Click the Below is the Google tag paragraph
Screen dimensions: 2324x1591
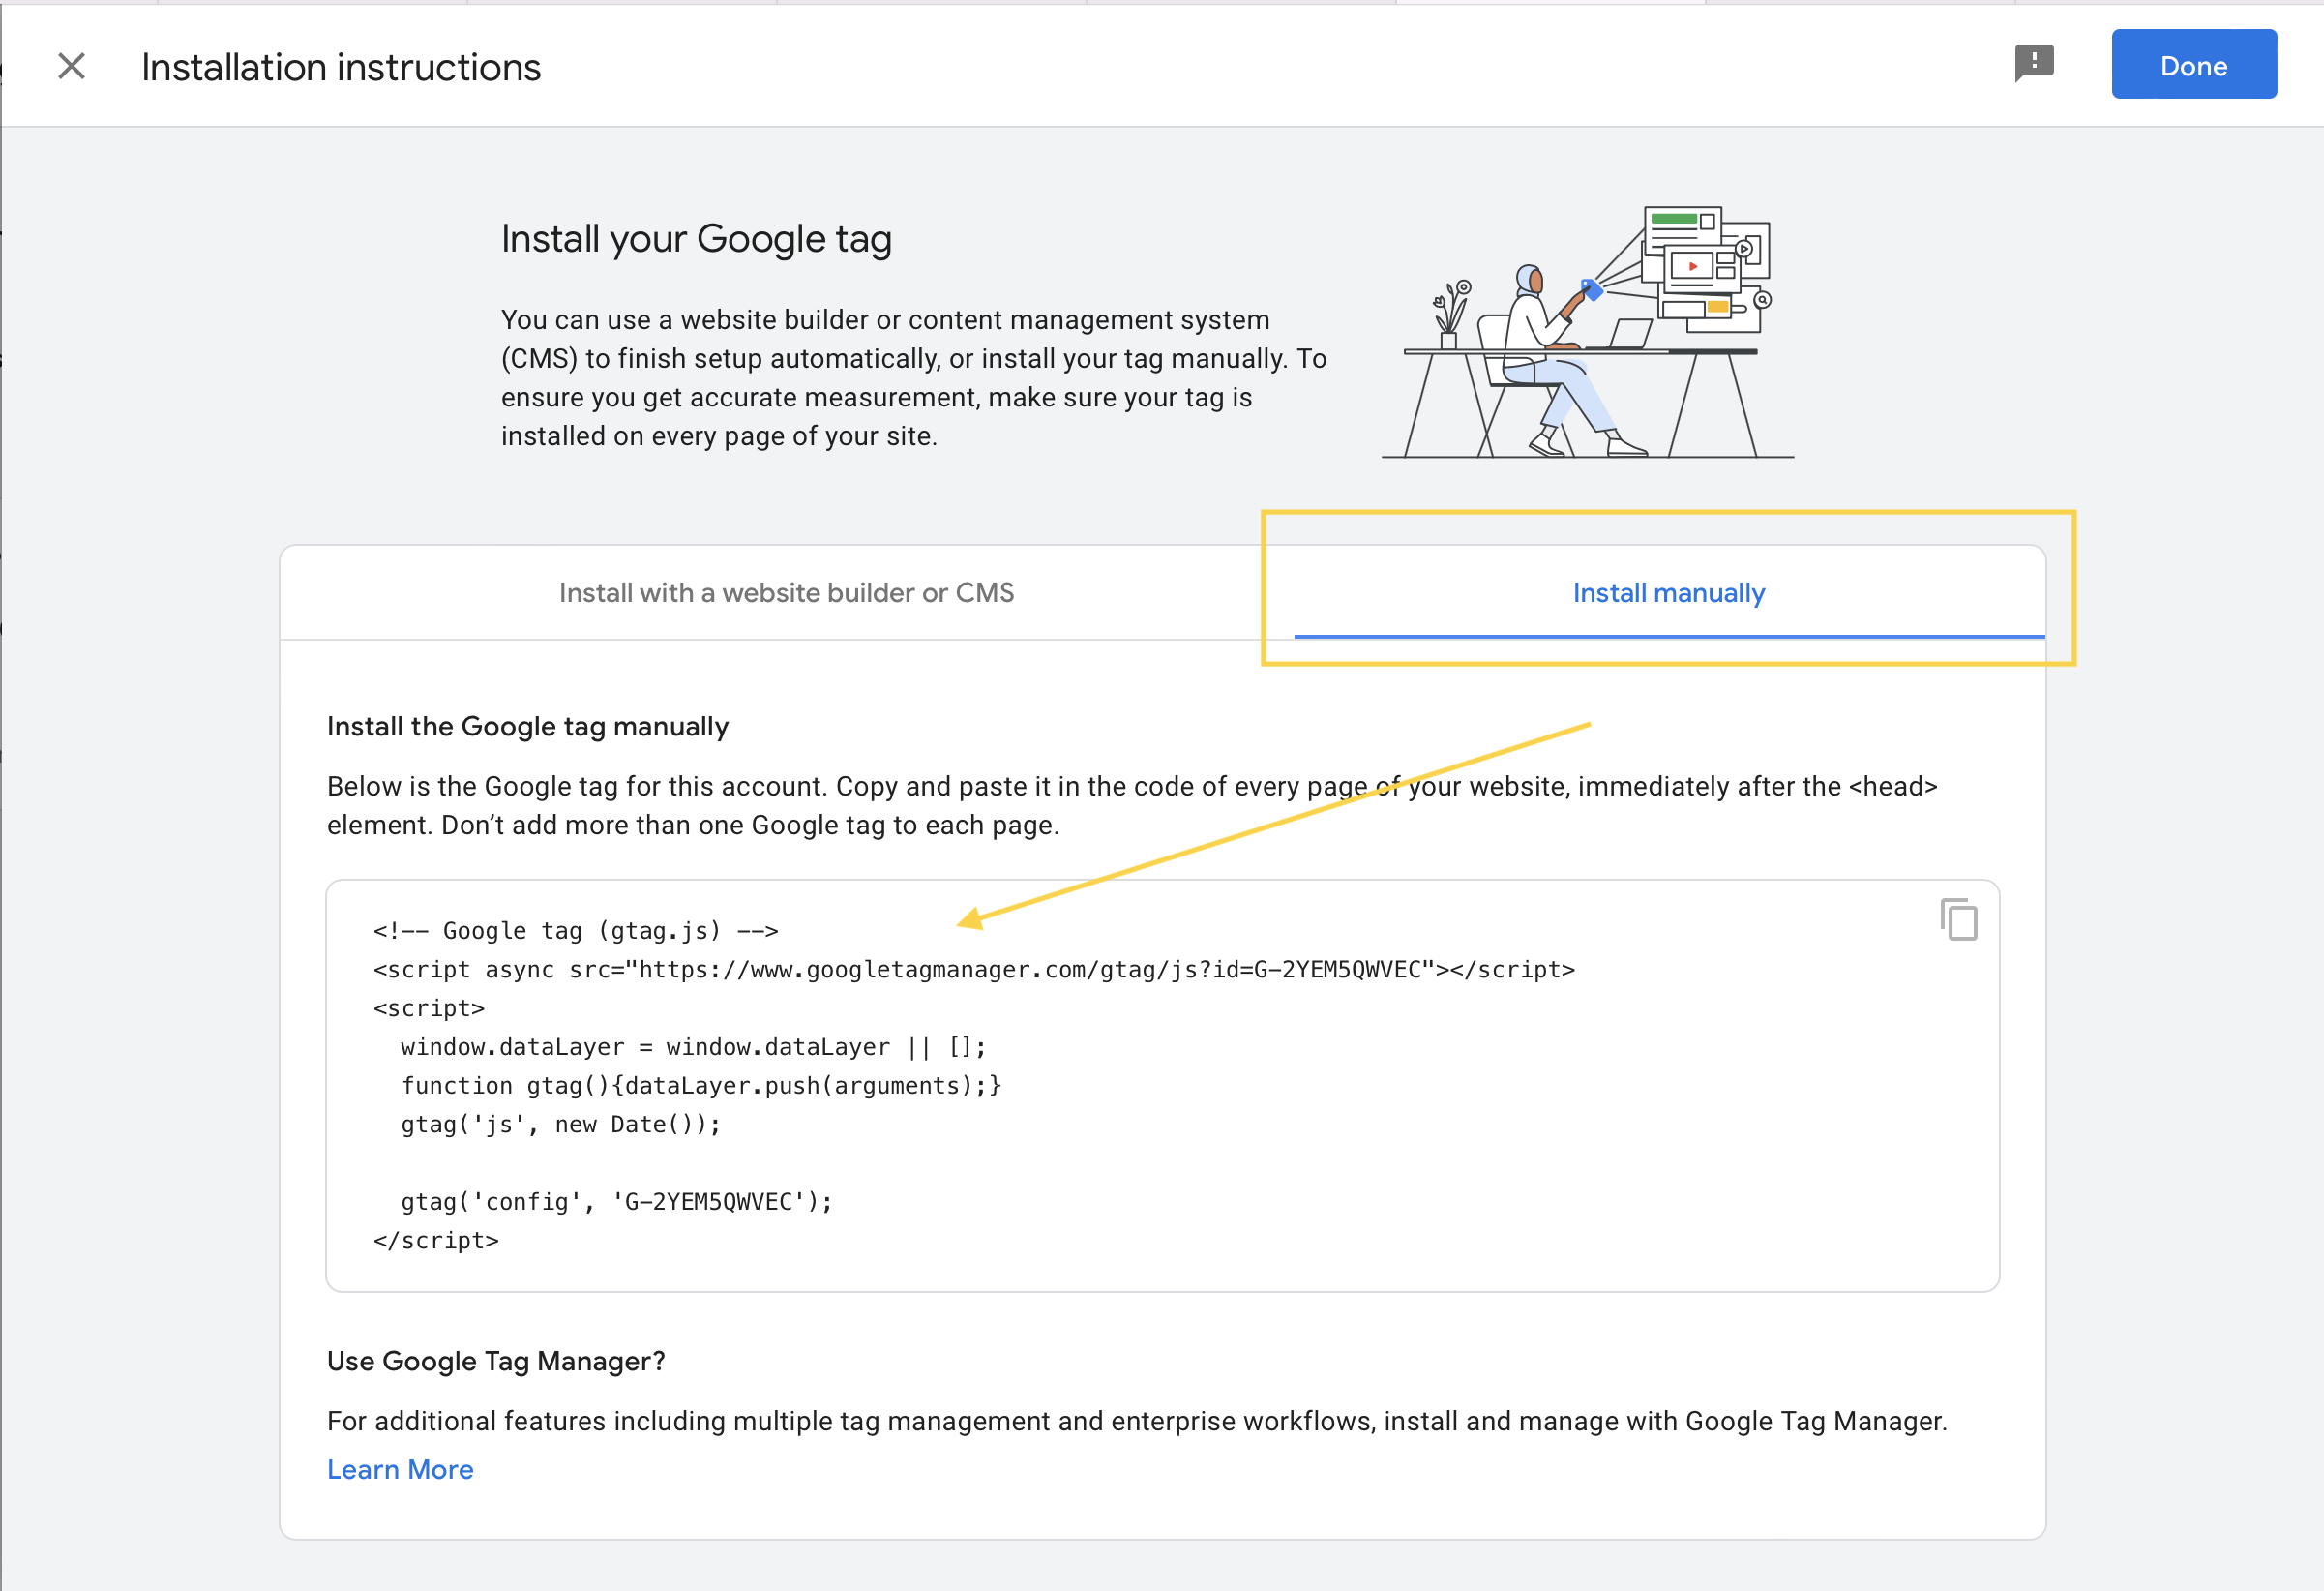pyautogui.click(x=1130, y=805)
